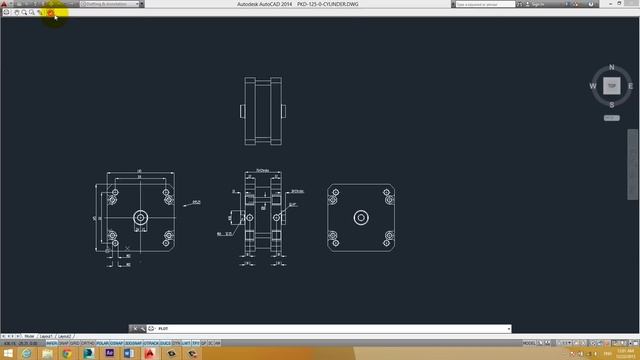Click the Zoom Original icon
This screenshot has height=360, width=640.
tap(40, 13)
